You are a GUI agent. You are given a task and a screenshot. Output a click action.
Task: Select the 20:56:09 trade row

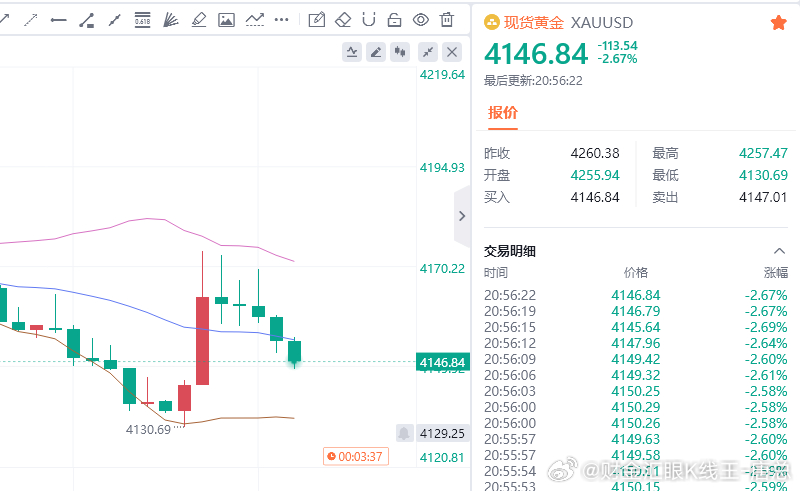pyautogui.click(x=636, y=359)
